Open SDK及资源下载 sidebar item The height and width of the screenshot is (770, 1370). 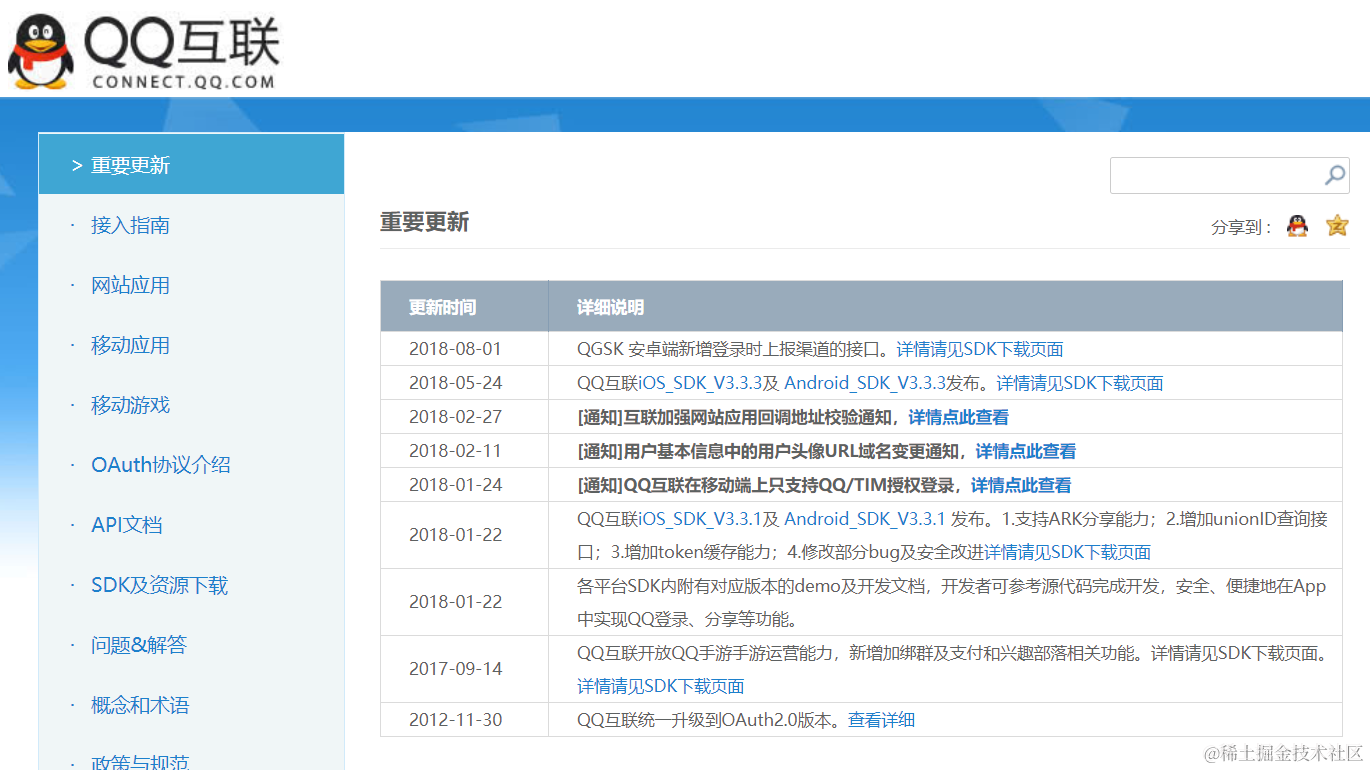[159, 585]
